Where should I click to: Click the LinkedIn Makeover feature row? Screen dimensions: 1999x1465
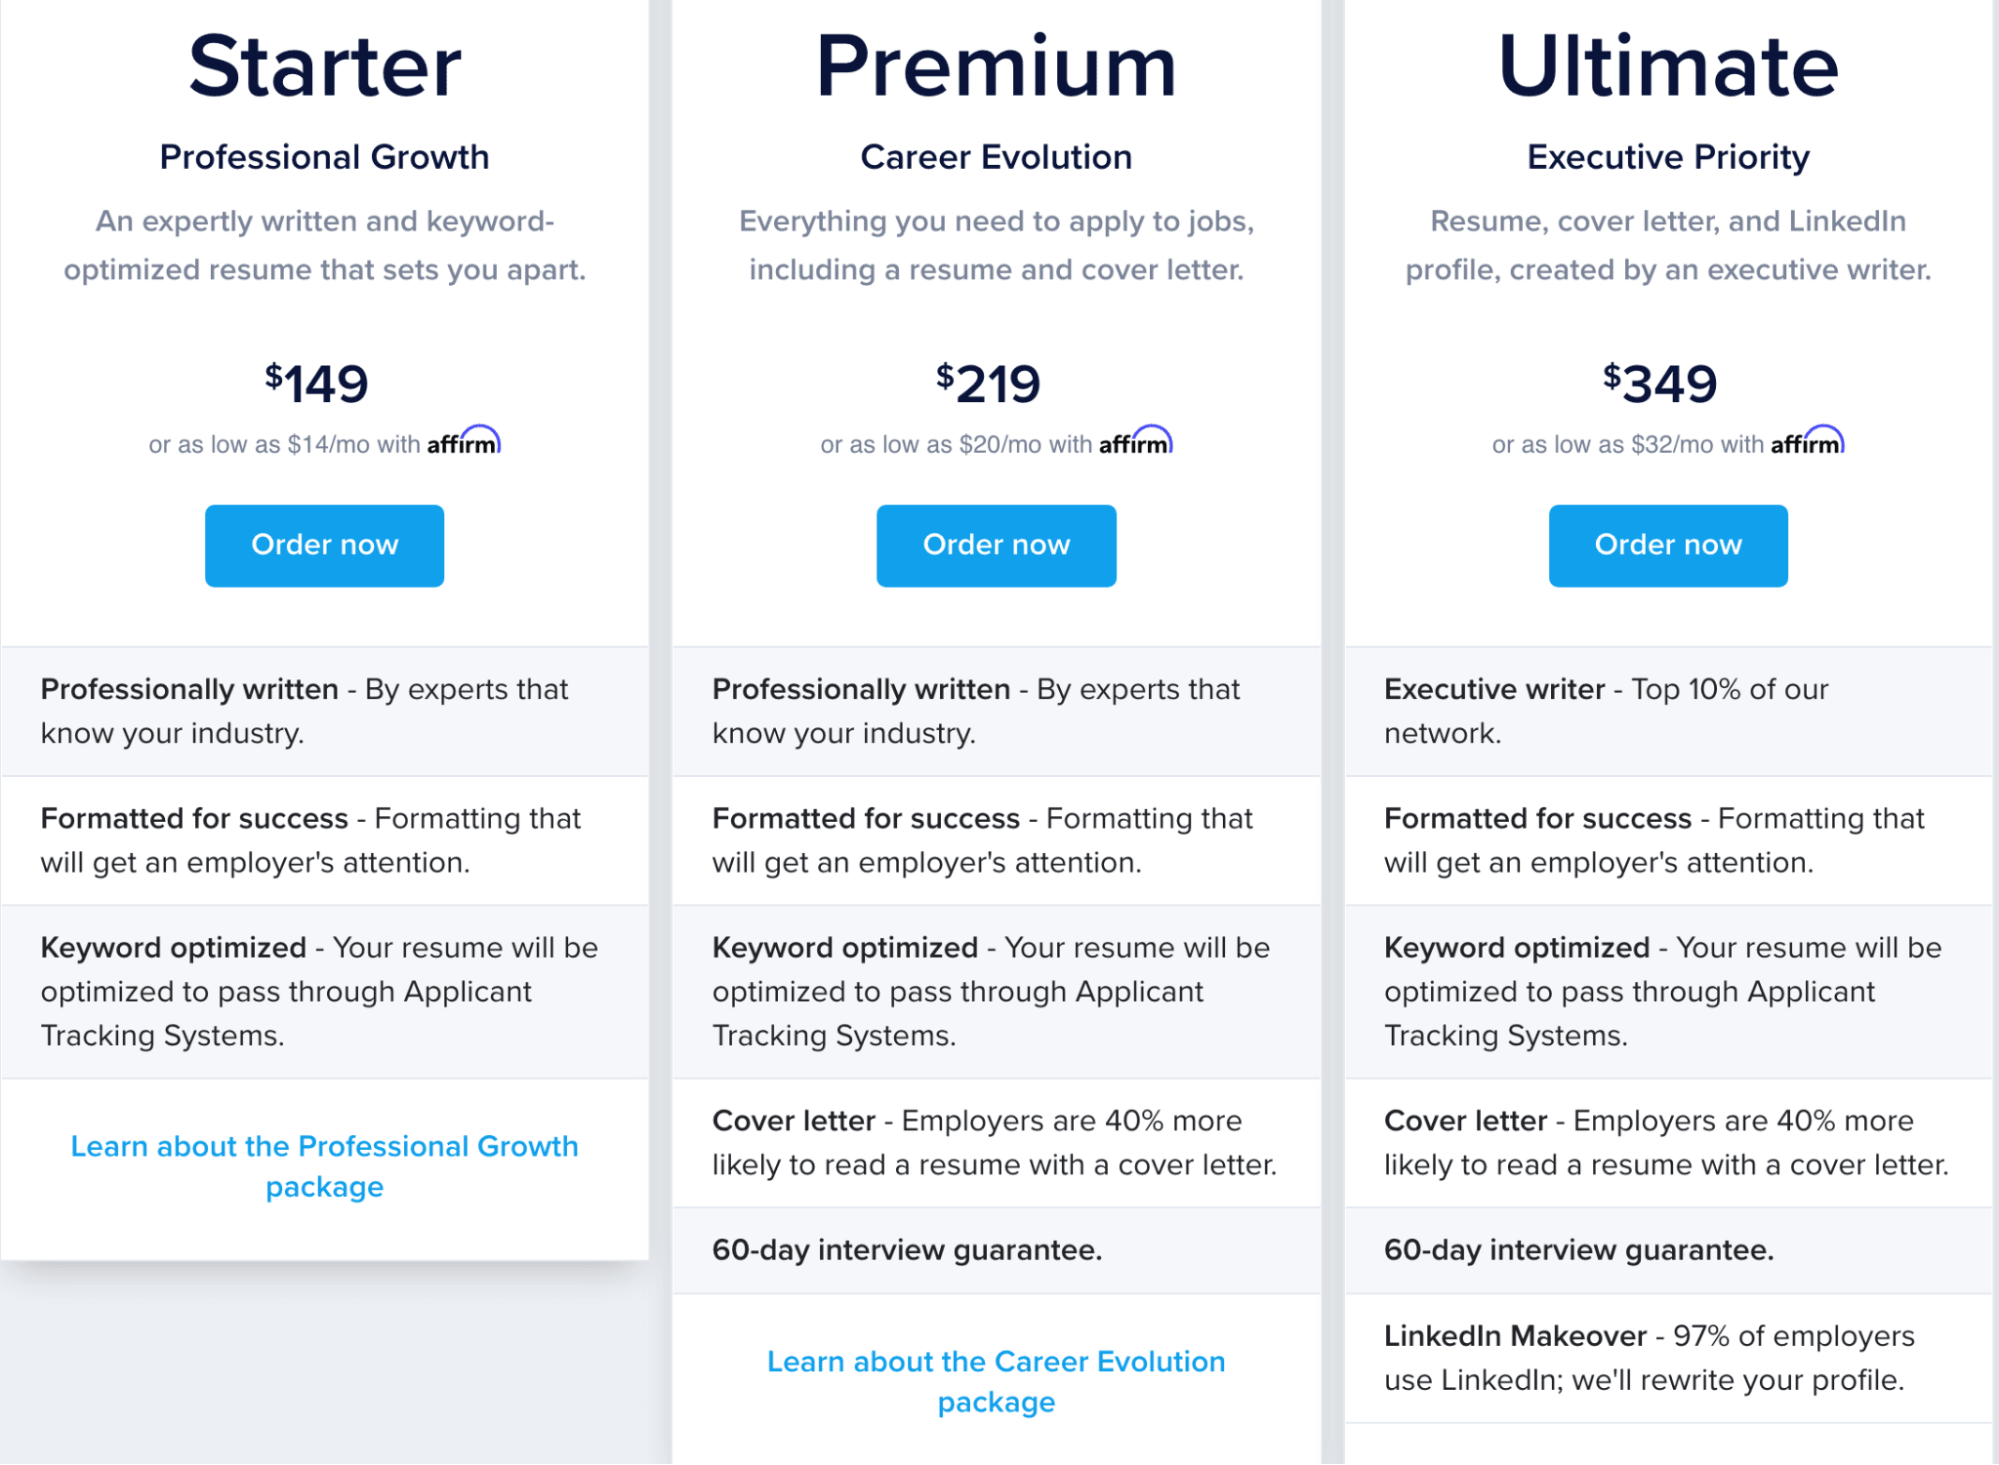click(x=1668, y=1358)
